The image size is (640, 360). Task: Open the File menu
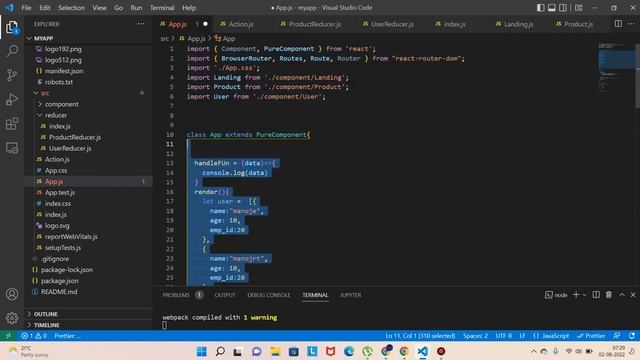pyautogui.click(x=26, y=8)
